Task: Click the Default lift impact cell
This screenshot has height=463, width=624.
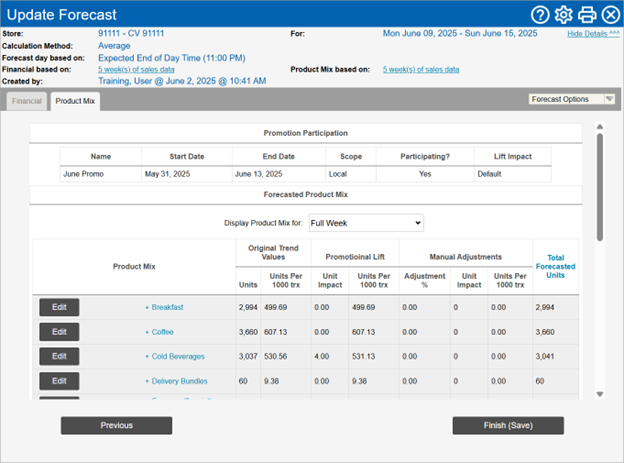Action: click(513, 174)
